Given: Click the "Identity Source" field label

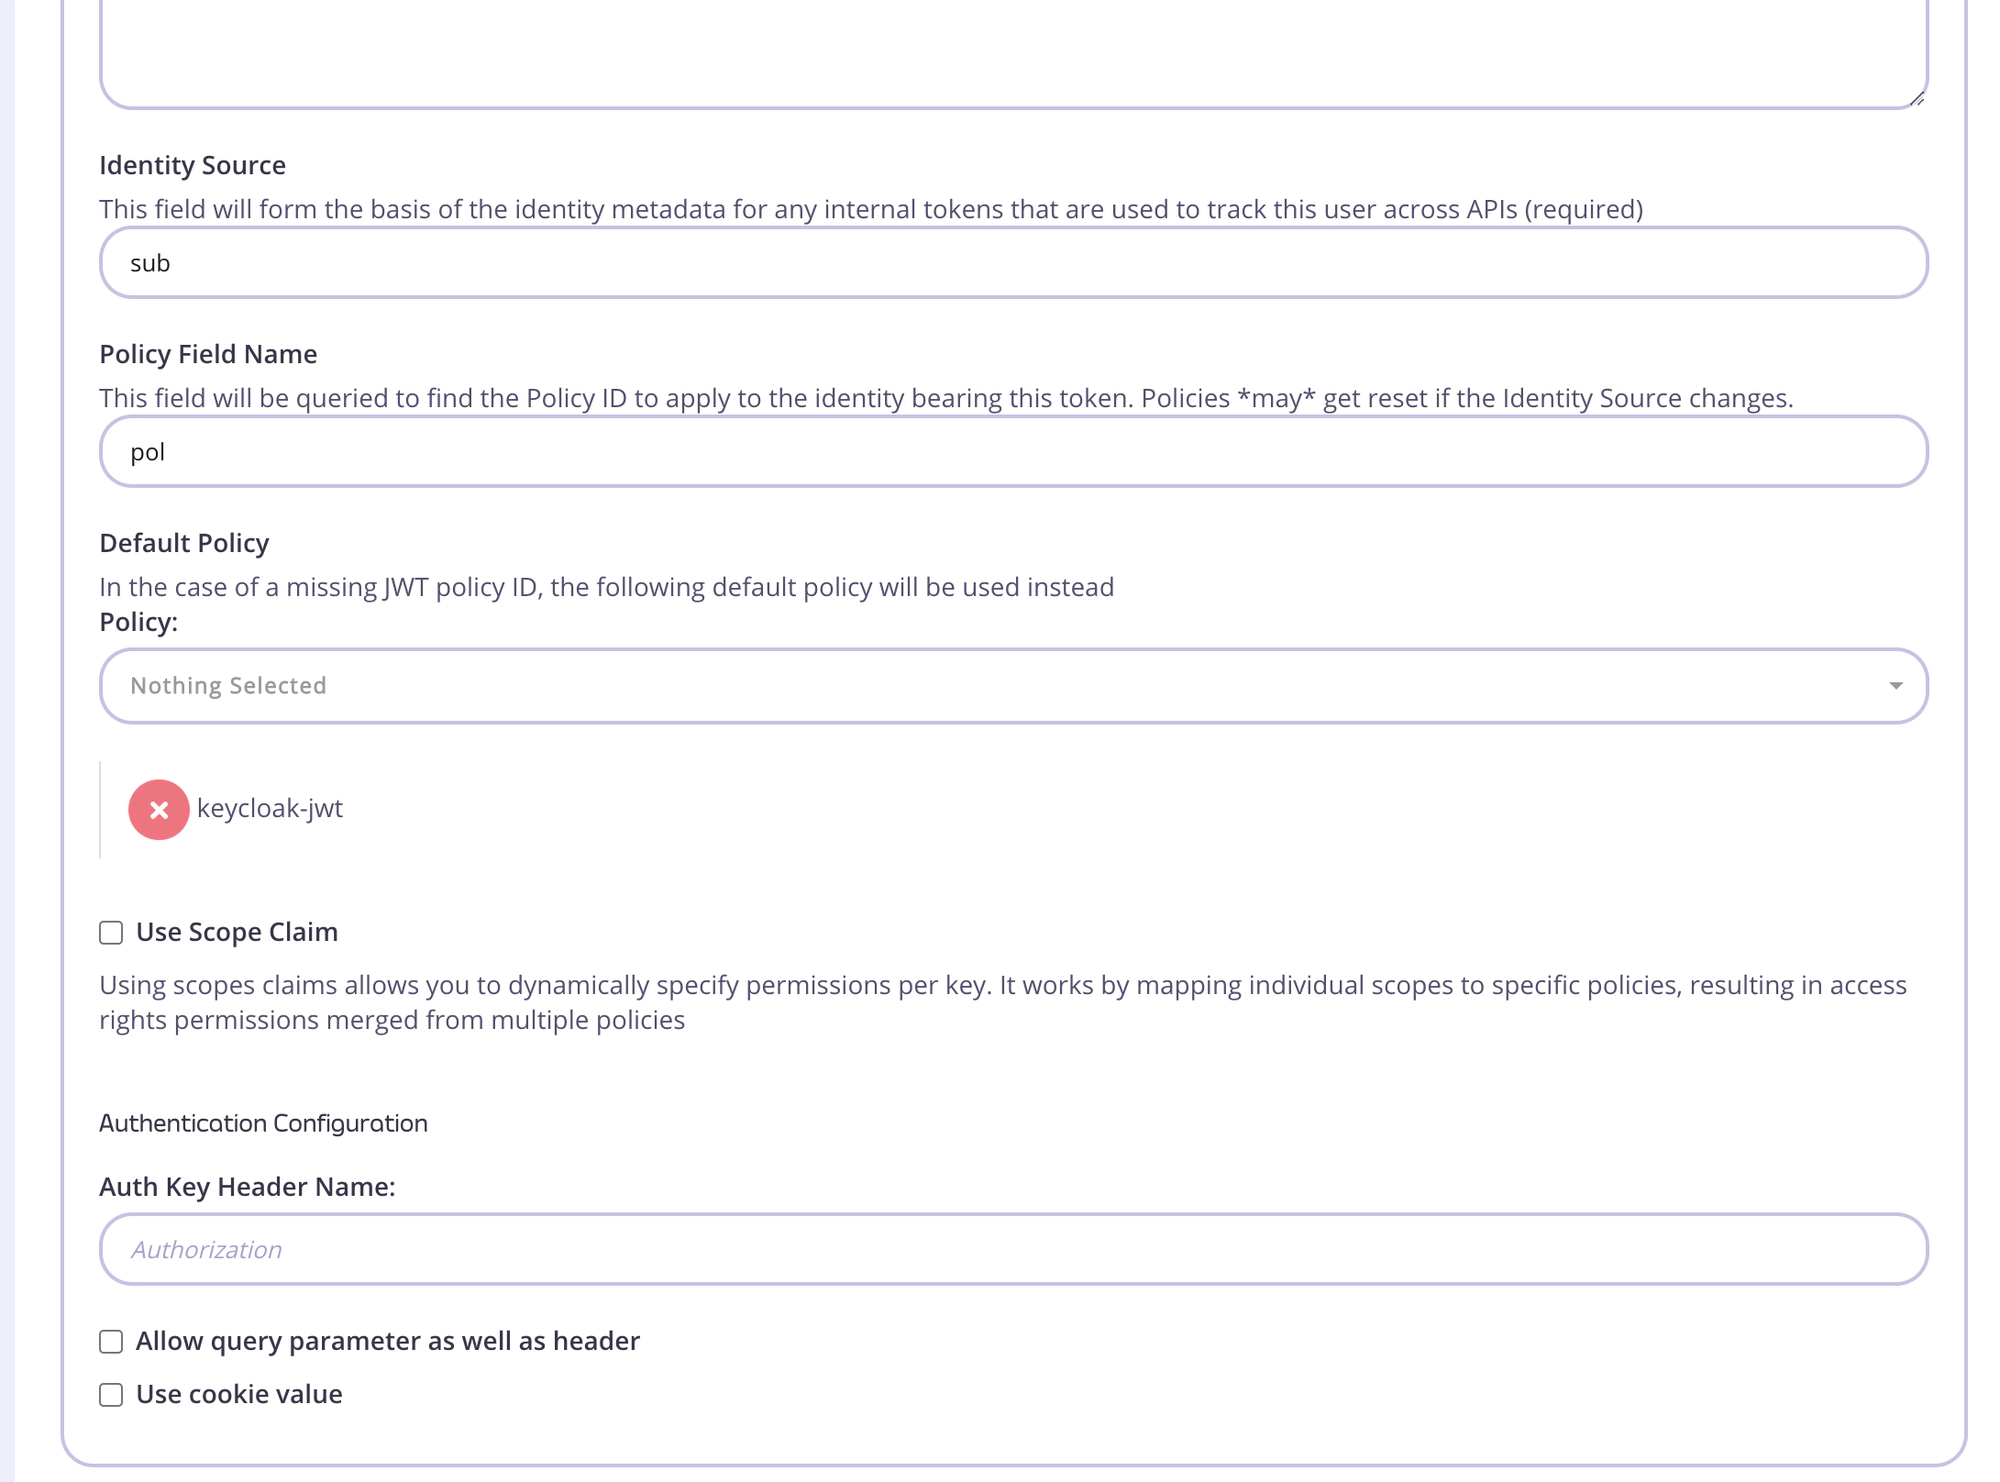Looking at the screenshot, I should coord(192,165).
